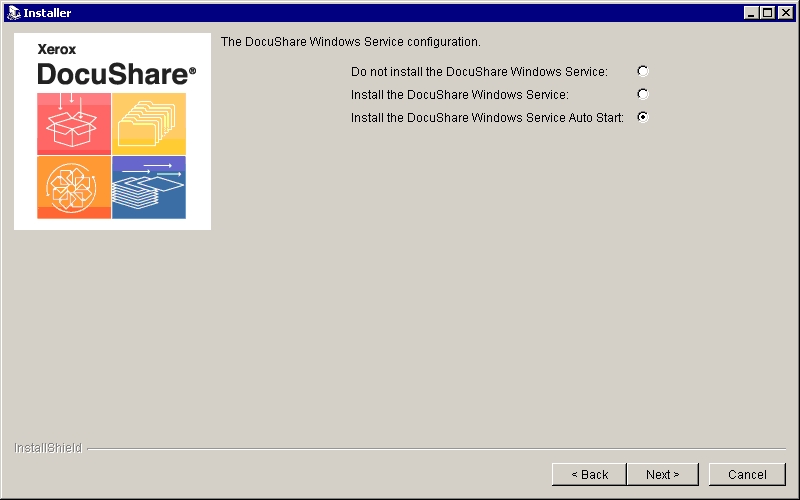Click the 'Installer' window title text
Viewport: 800px width, 500px height.
47,13
